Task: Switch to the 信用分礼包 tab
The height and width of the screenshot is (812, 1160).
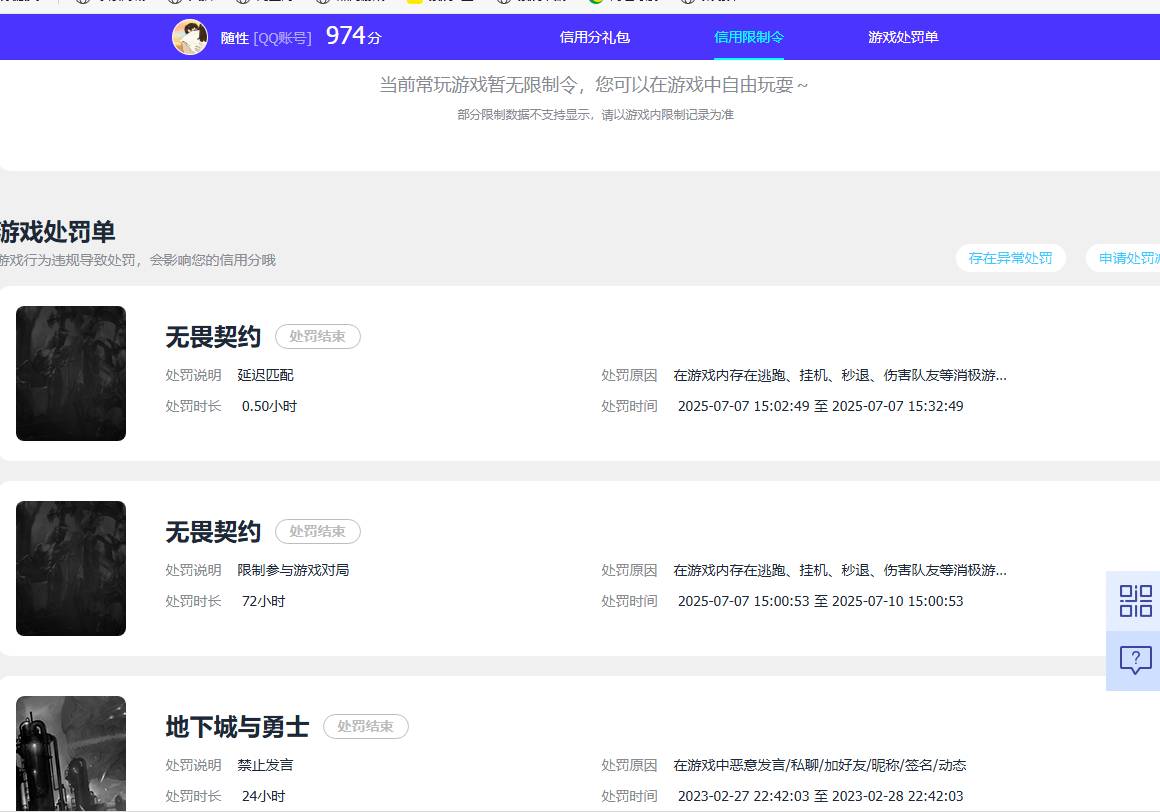Action: pyautogui.click(x=594, y=37)
